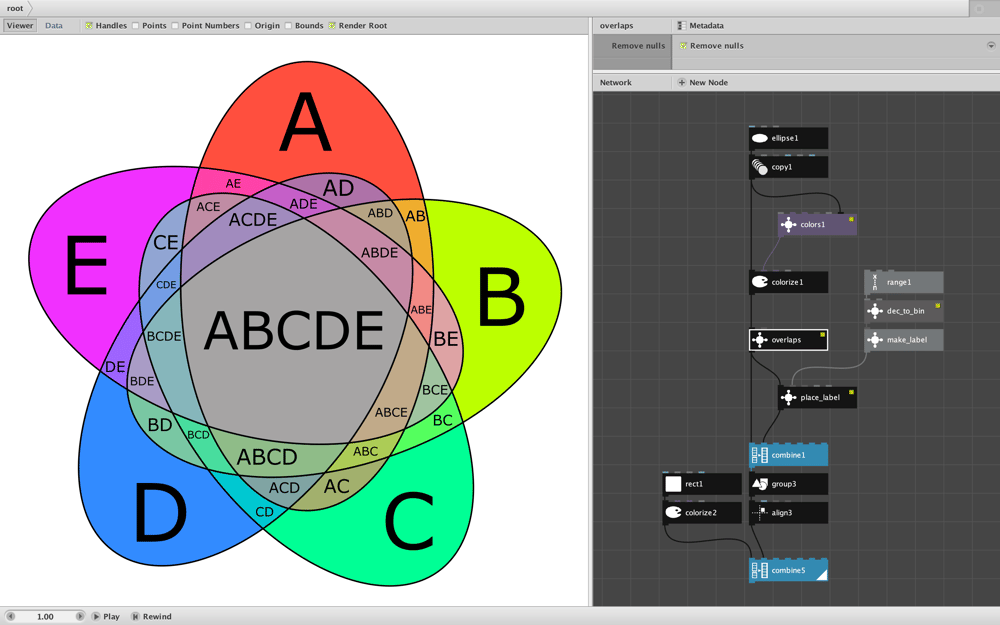Click the ABDE region label
The width and height of the screenshot is (1000, 625).
(379, 253)
